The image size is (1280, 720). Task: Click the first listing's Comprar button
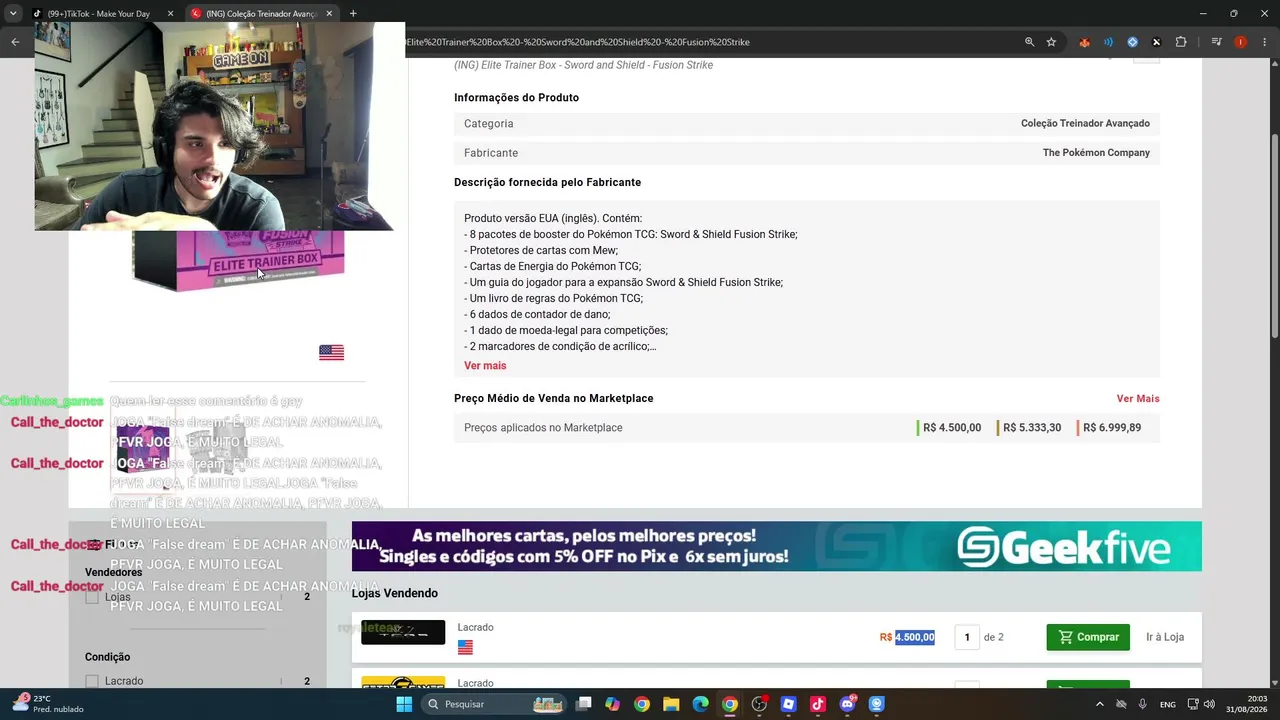tap(1088, 637)
